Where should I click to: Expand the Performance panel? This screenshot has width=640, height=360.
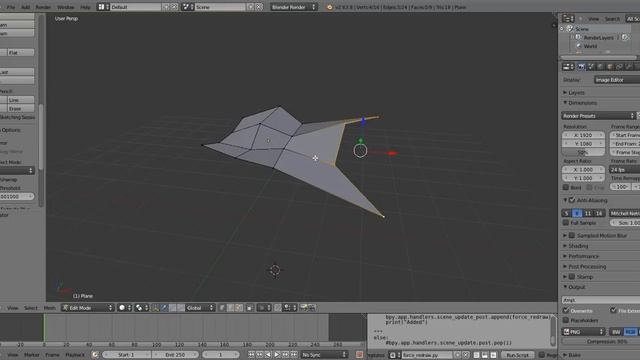(566, 256)
